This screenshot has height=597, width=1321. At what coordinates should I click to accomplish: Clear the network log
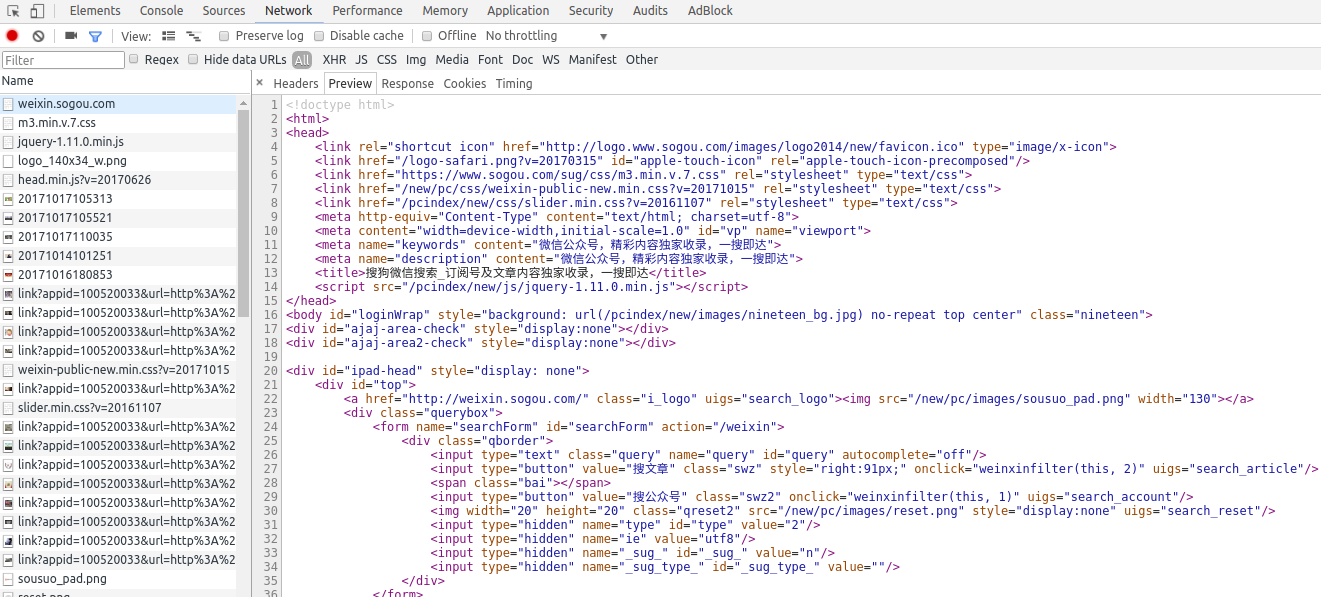[x=38, y=36]
